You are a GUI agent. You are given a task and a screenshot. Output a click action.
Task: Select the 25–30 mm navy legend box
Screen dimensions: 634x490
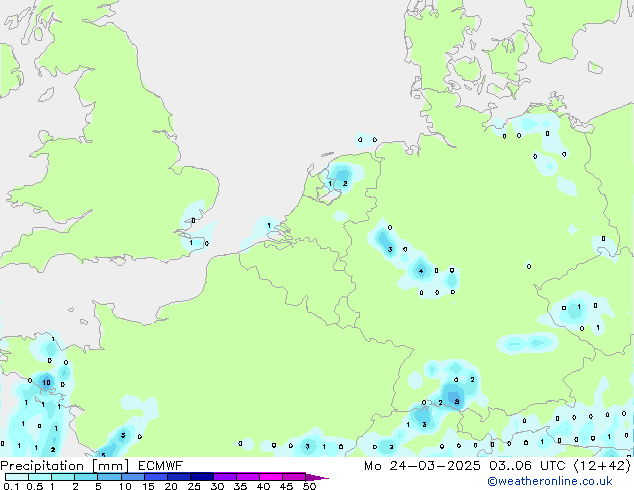(201, 477)
